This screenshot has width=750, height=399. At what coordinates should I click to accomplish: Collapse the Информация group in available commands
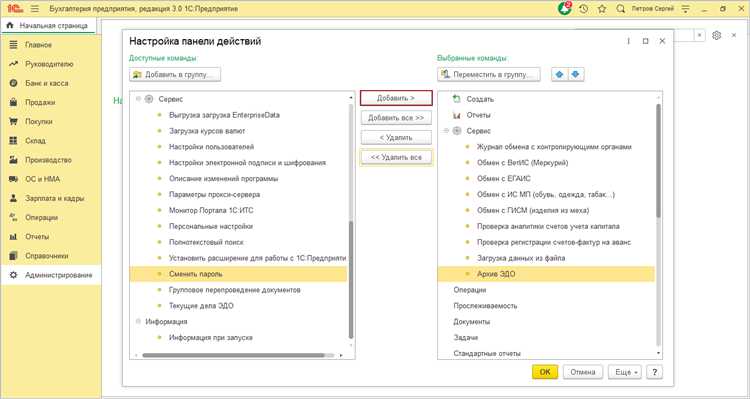pyautogui.click(x=139, y=321)
